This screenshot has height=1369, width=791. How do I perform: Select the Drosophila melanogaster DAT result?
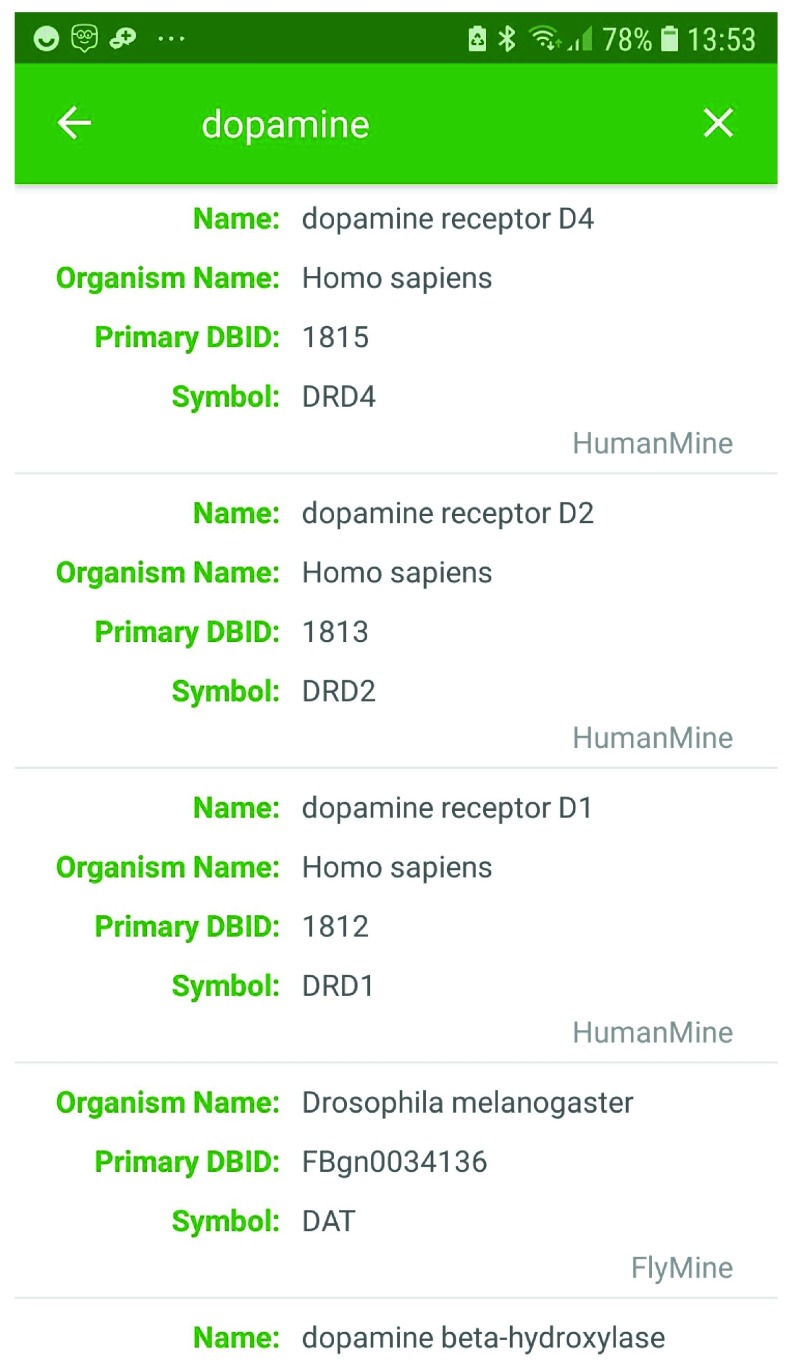click(396, 1180)
